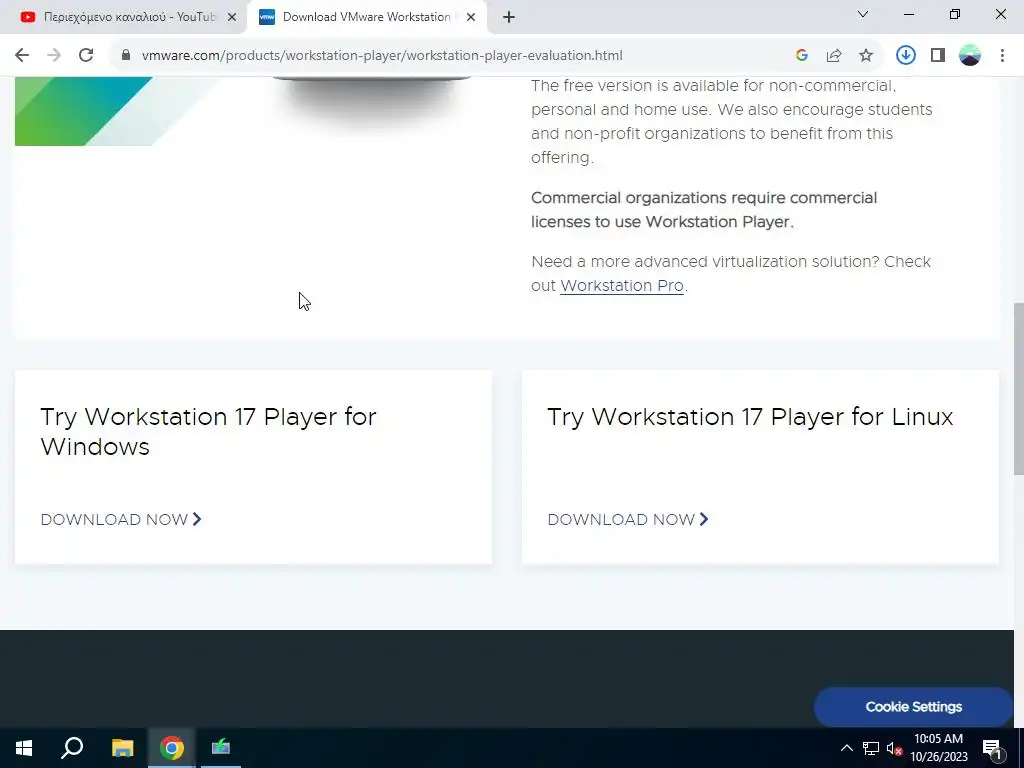1024x768 pixels.
Task: Click the Linux Download Now chevron arrow
Action: [703, 519]
